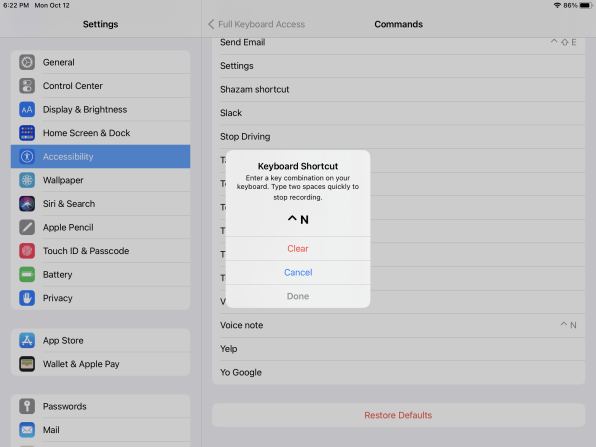Choose the Stop Driving command
This screenshot has height=447, width=596.
(x=398, y=137)
